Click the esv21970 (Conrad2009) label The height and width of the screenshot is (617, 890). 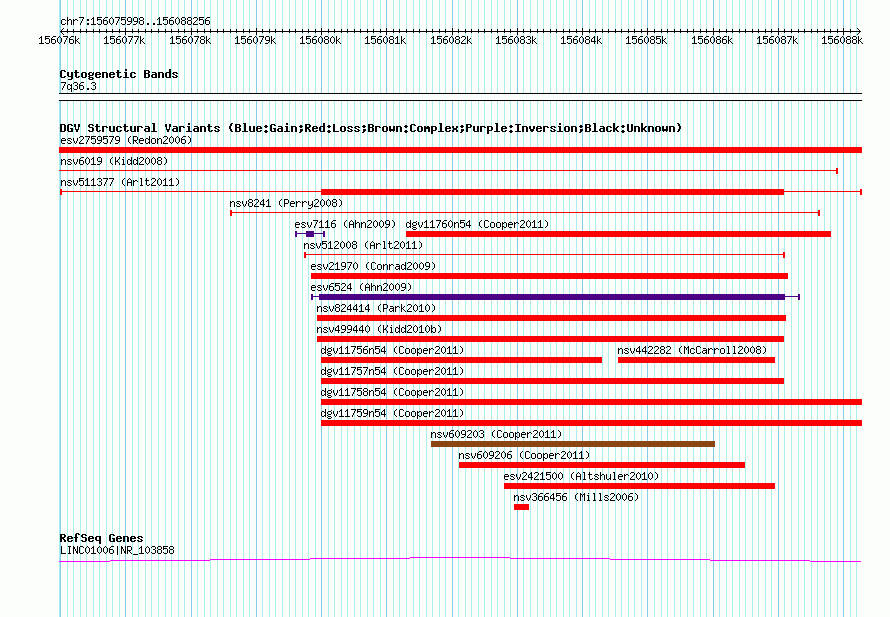pyautogui.click(x=373, y=266)
